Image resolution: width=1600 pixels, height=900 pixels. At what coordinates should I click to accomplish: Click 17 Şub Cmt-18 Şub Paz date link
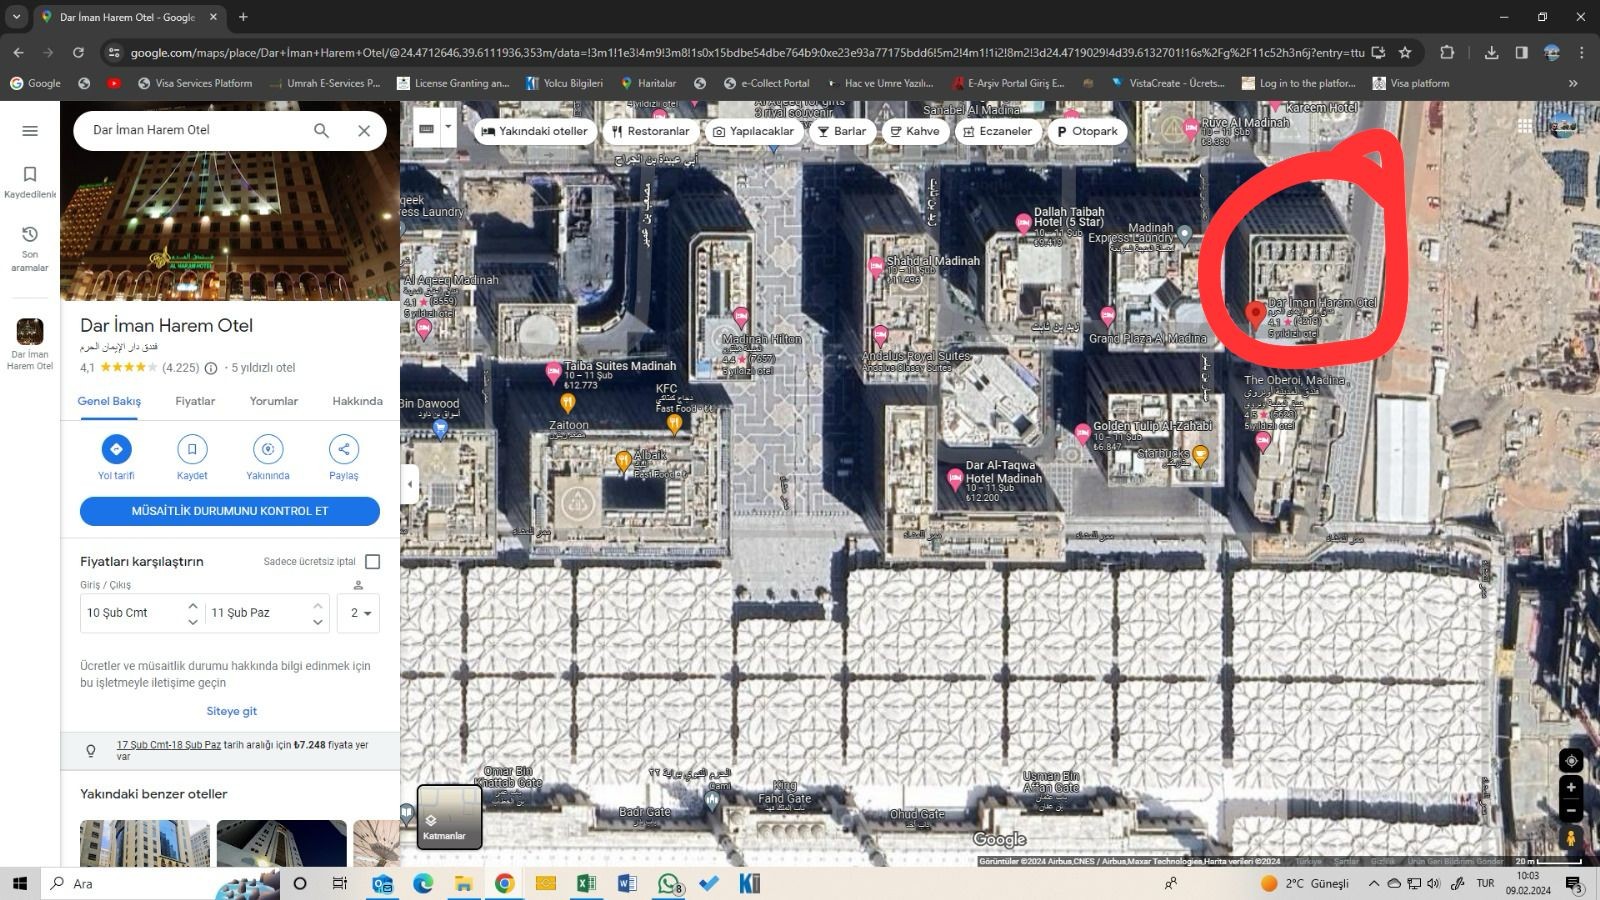[x=169, y=745]
